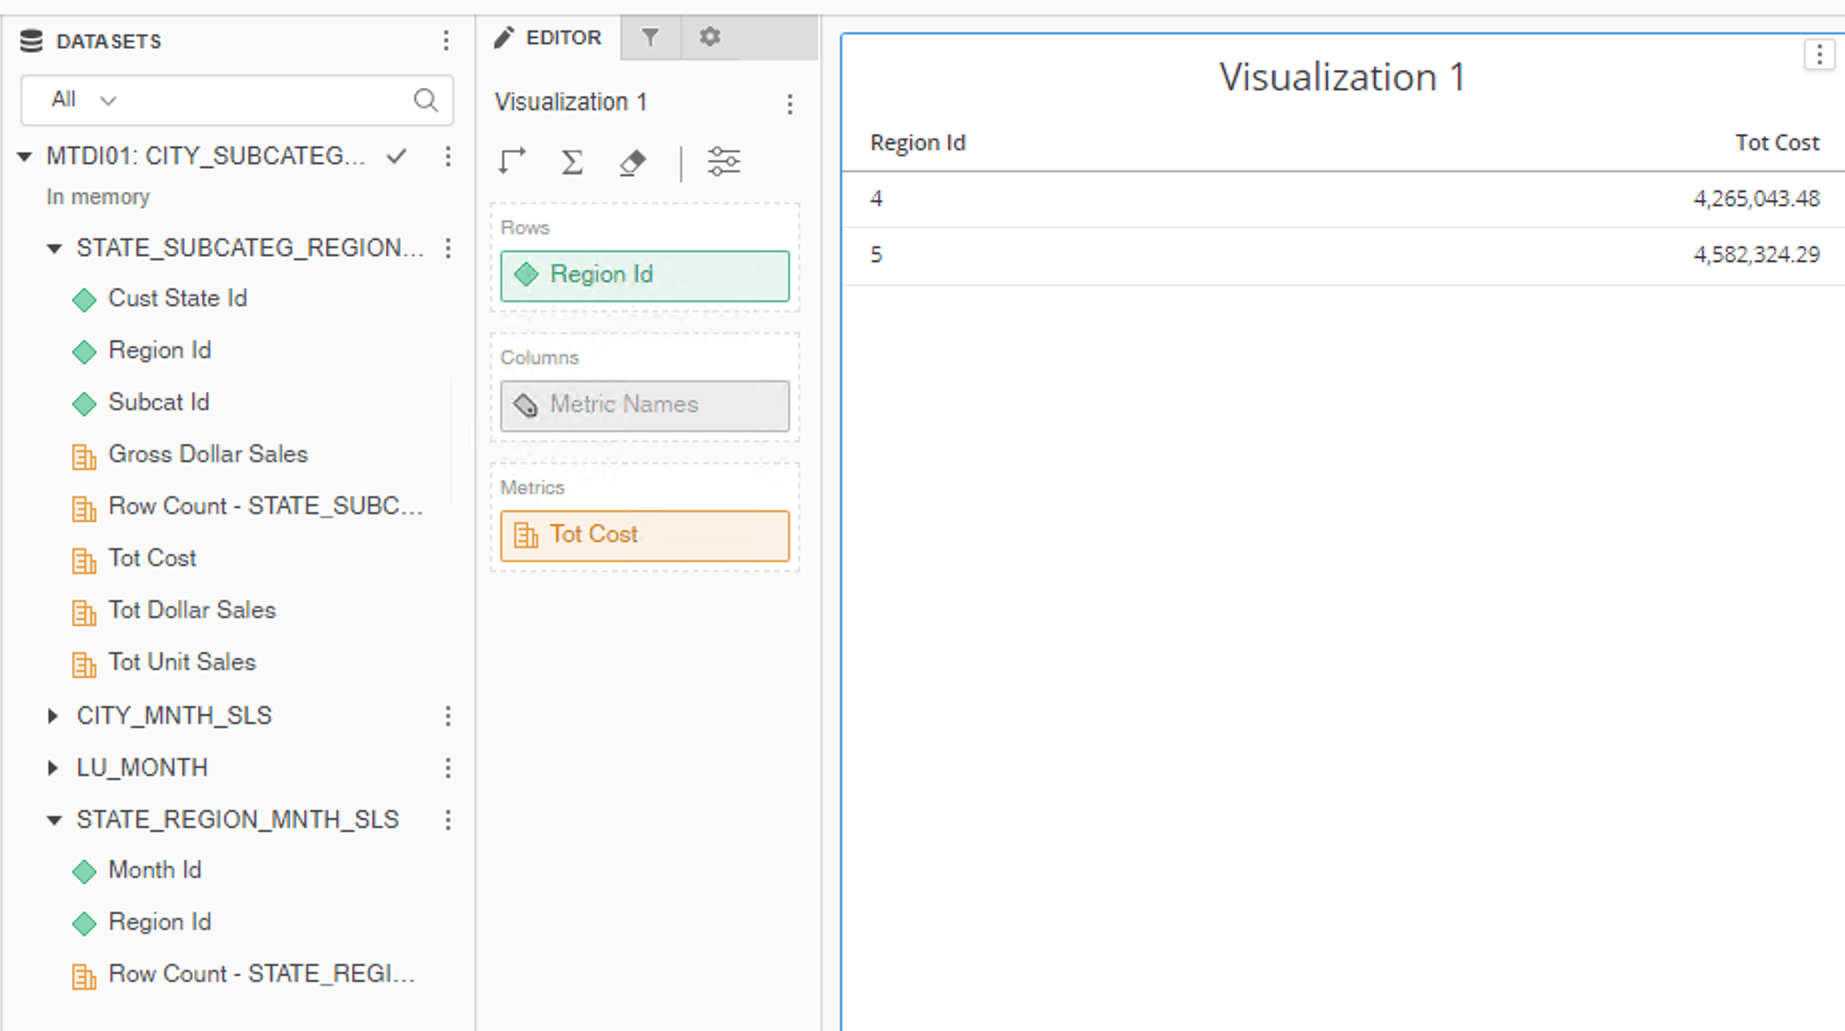Open Visualization 1 editor options menu
Screen dimensions: 1845x1031
click(x=790, y=104)
